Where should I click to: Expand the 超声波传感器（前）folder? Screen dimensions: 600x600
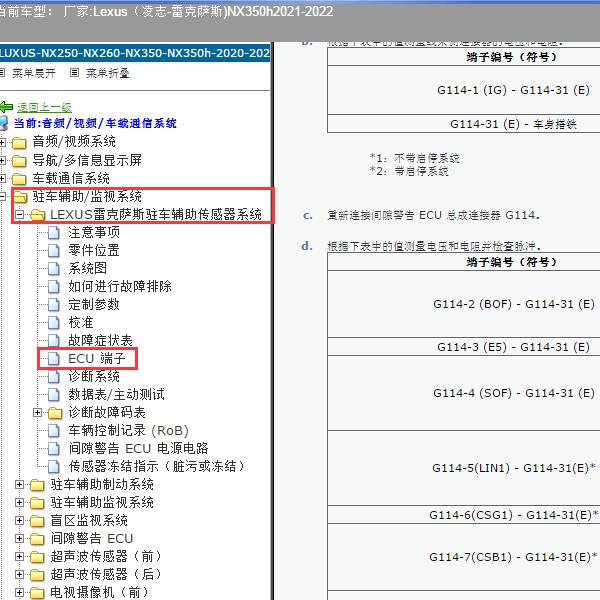pyautogui.click(x=19, y=556)
